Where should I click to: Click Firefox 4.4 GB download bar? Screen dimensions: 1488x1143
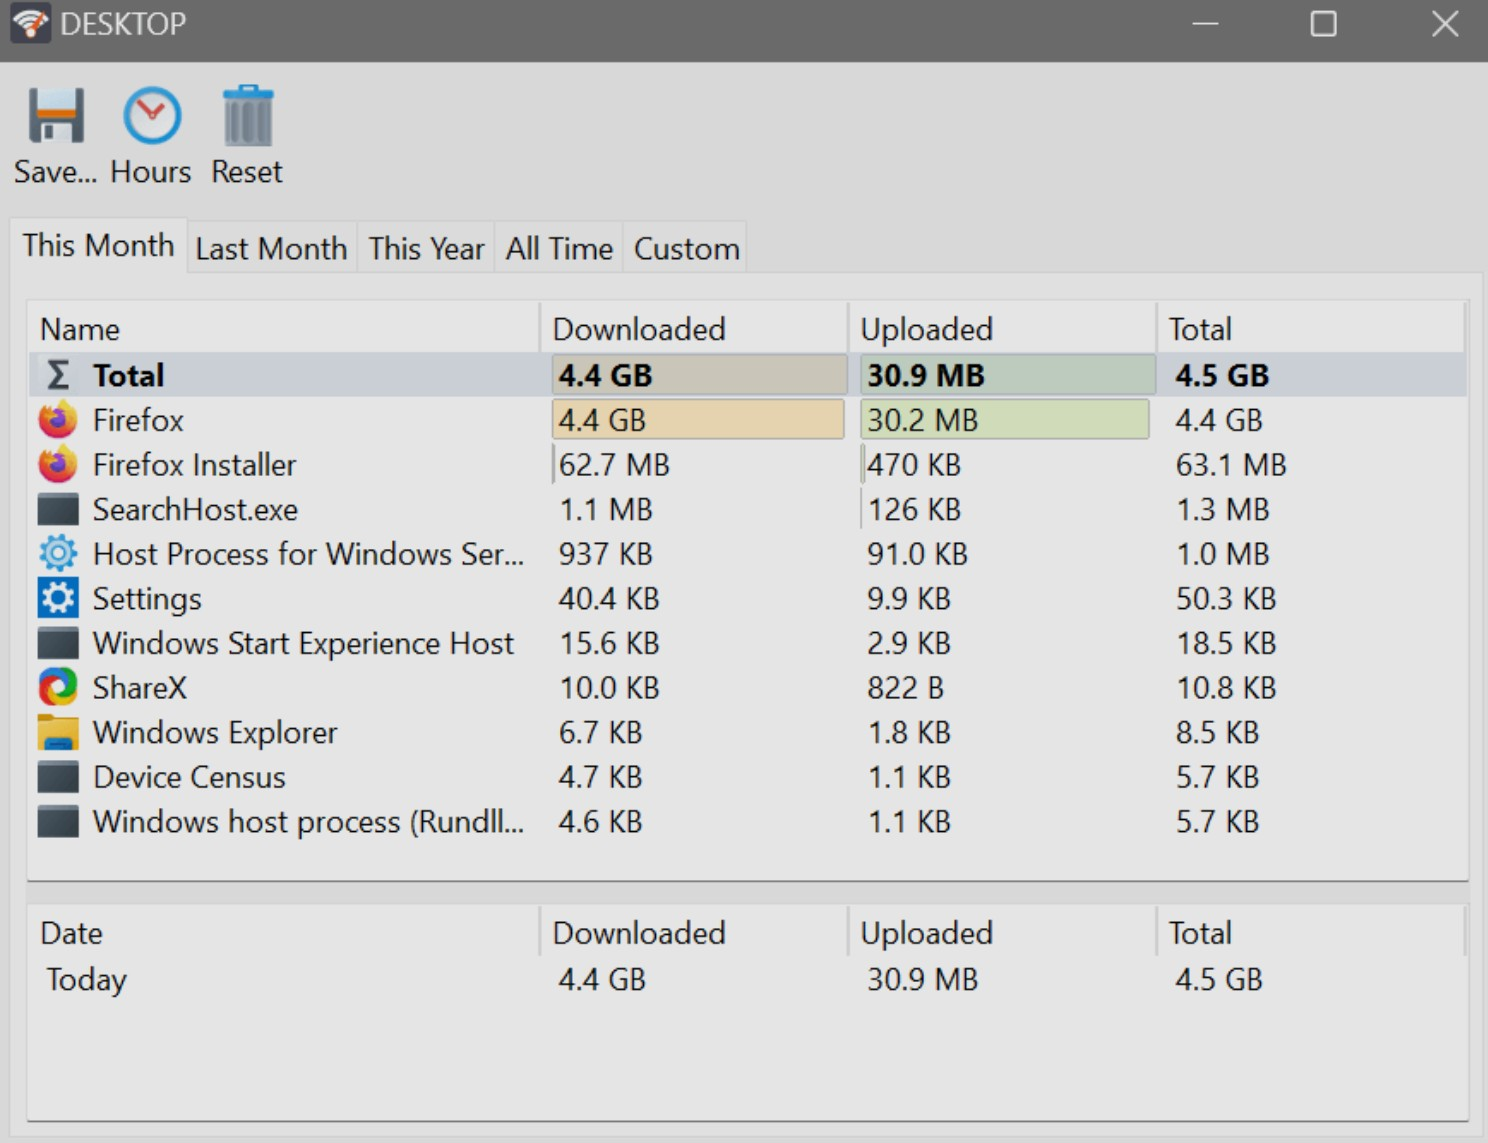[698, 420]
